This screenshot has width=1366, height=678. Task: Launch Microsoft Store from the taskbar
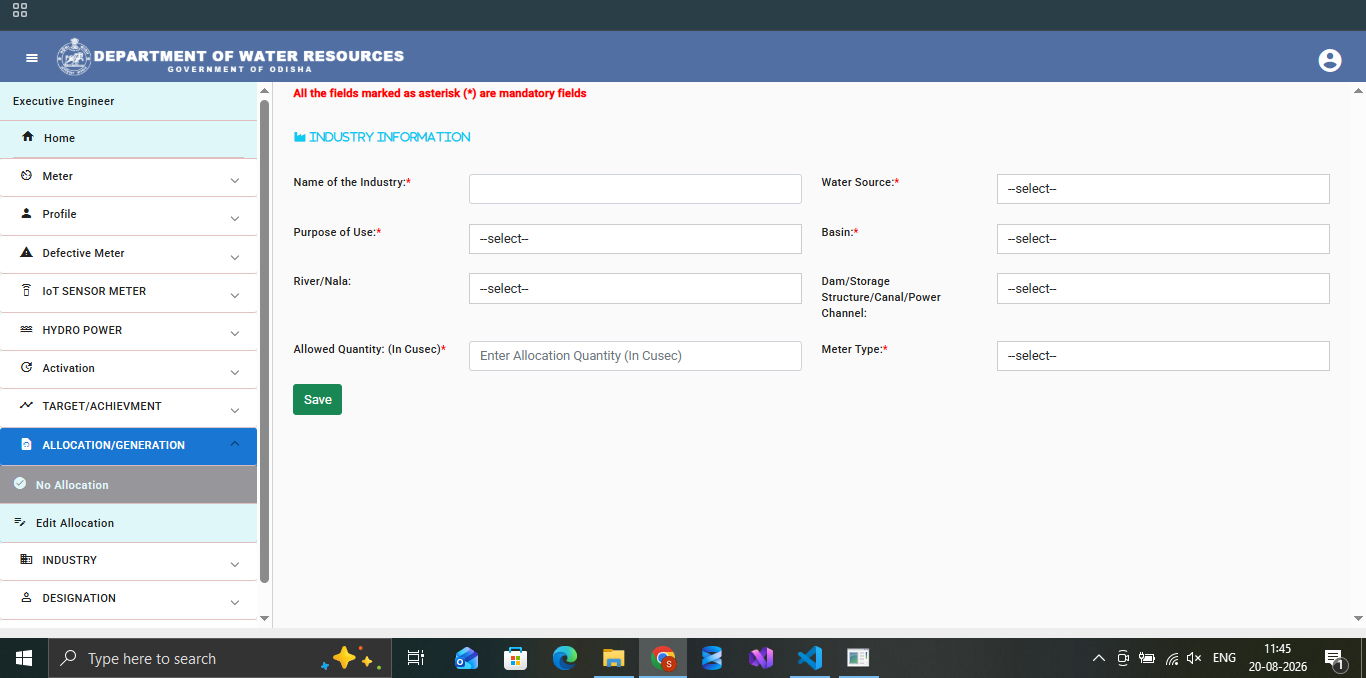[515, 658]
